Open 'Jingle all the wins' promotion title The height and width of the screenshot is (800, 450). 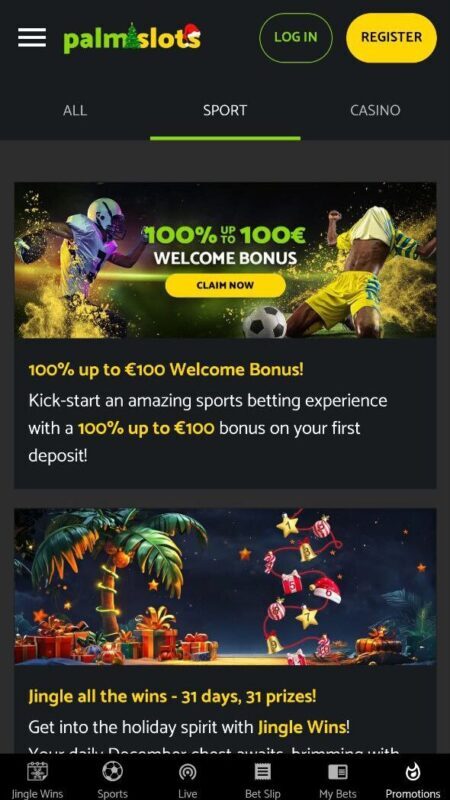pos(172,696)
